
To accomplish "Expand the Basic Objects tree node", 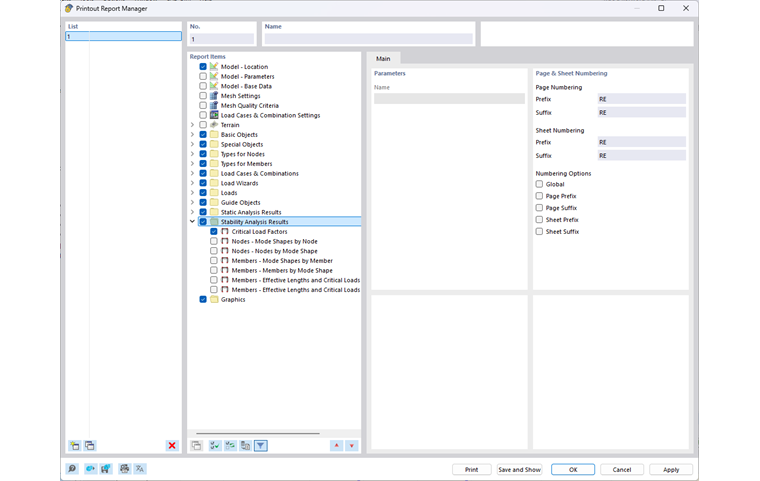I will point(192,134).
